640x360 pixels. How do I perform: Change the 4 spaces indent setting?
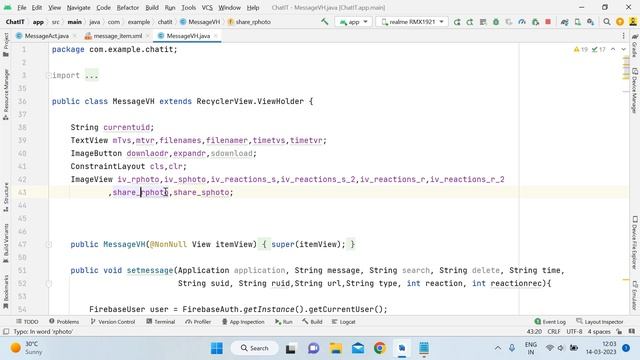click(599, 331)
